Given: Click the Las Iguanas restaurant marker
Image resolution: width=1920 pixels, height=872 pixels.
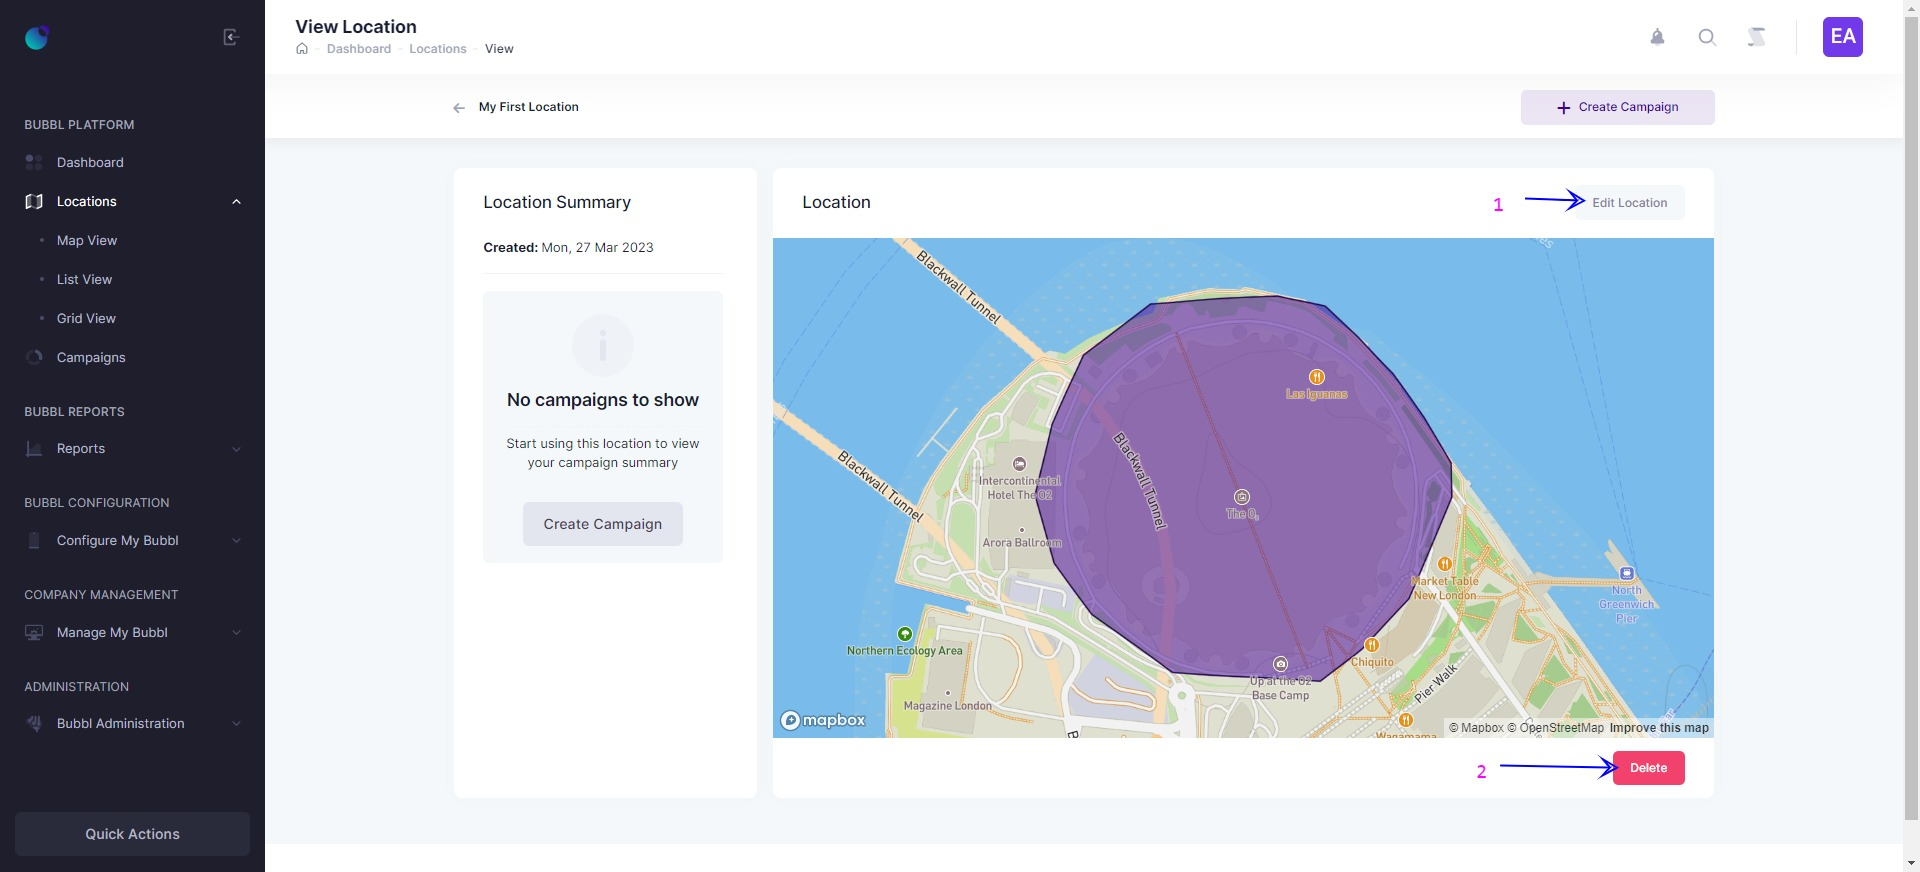Looking at the screenshot, I should click(x=1317, y=377).
